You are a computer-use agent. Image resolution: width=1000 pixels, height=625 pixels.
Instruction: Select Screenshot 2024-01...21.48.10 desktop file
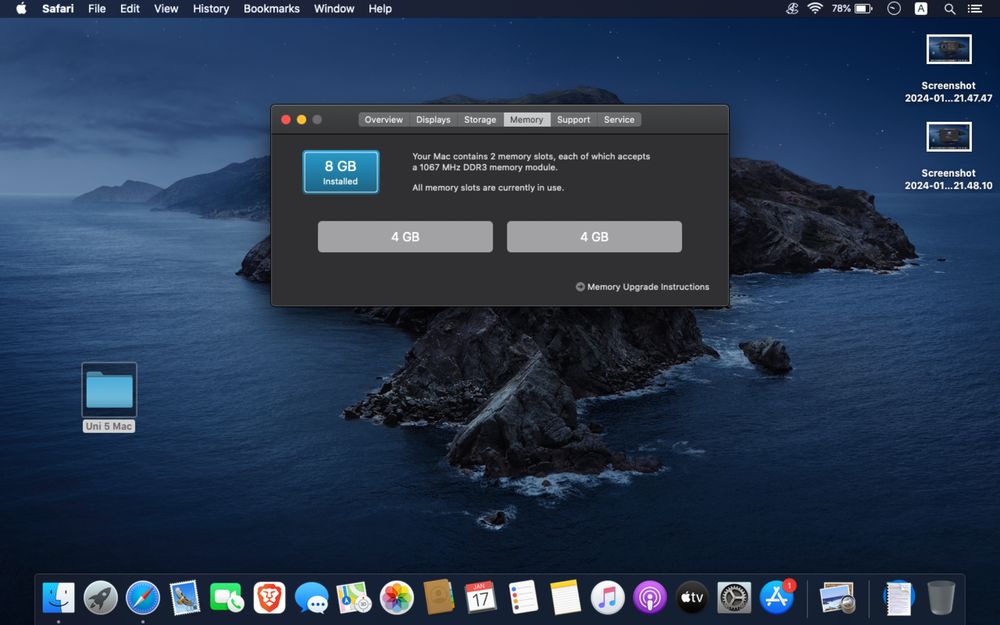pos(948,156)
